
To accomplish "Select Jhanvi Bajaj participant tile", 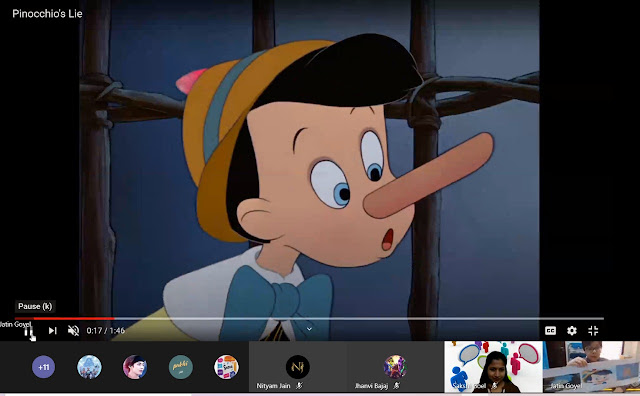I will coord(395,367).
